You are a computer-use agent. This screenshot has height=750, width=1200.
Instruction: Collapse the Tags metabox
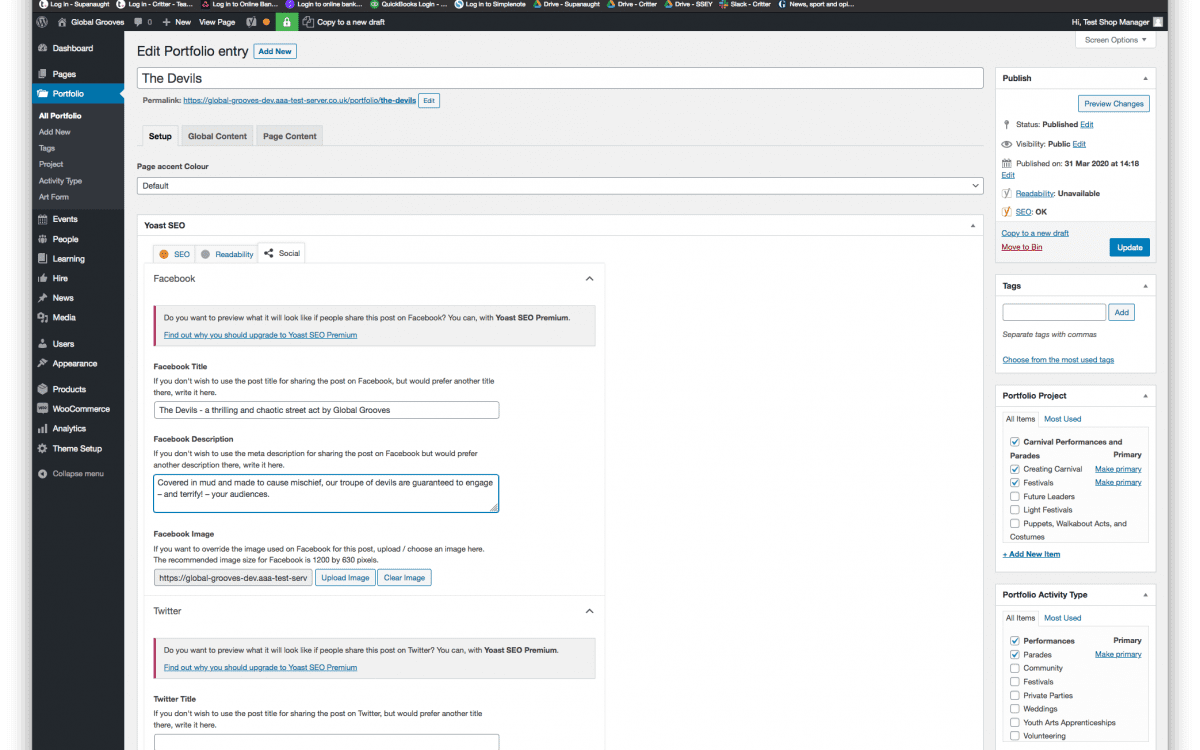[x=1145, y=286]
